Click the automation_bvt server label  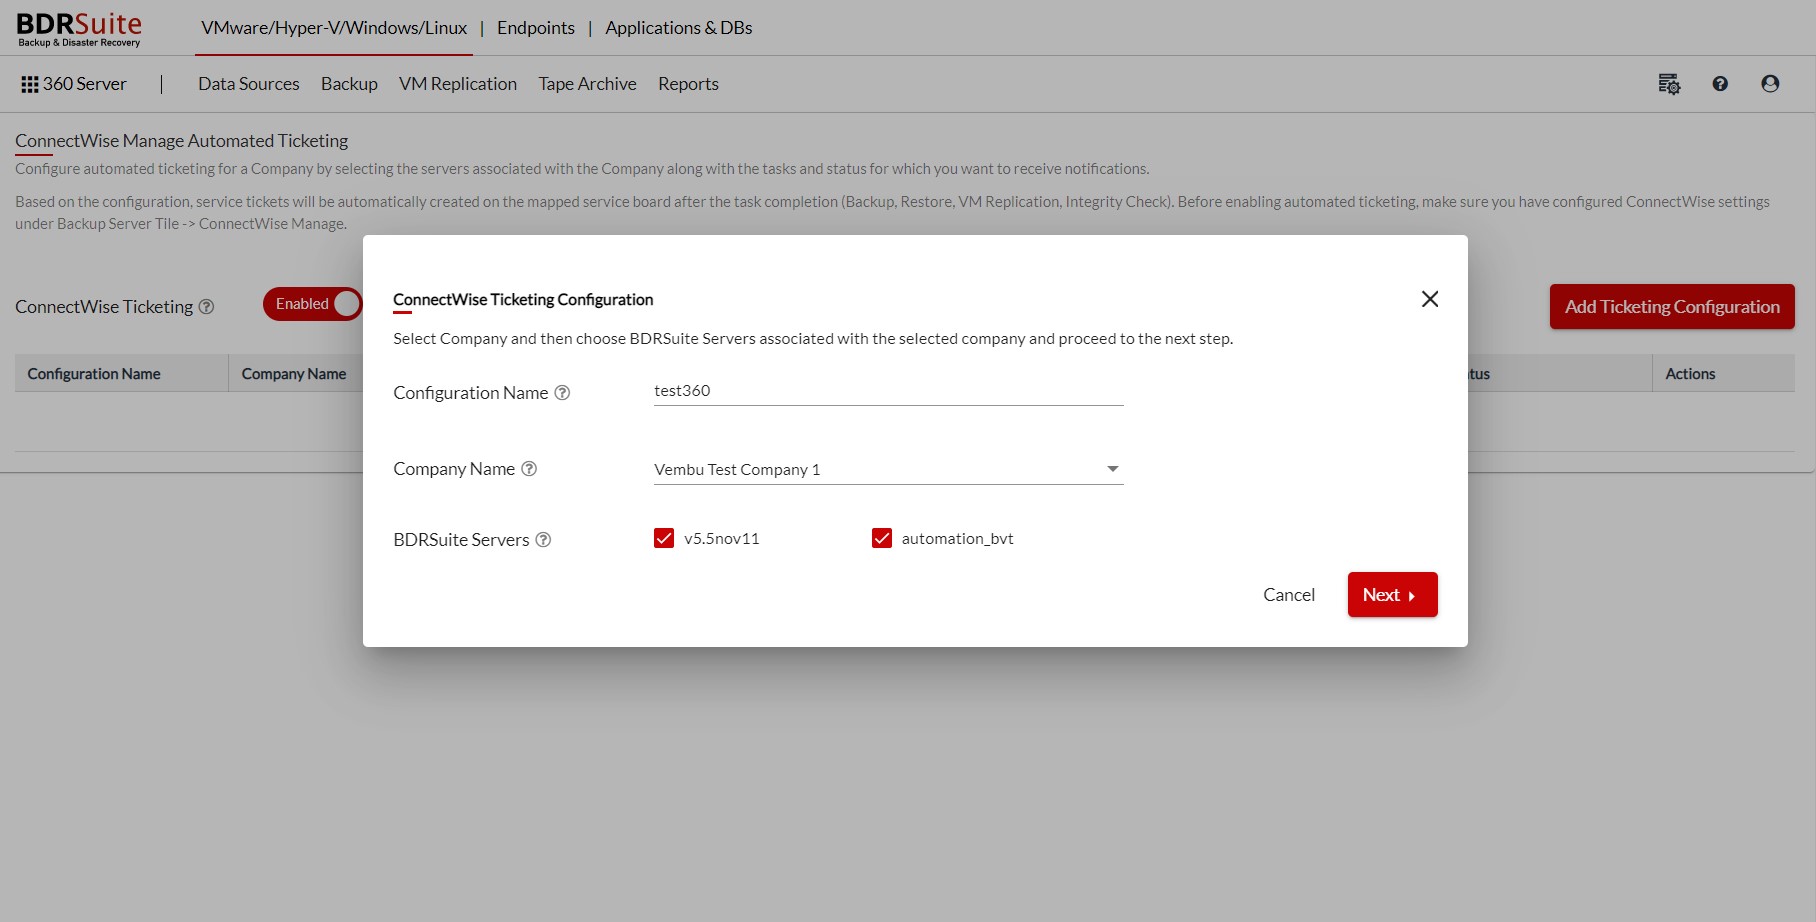click(957, 539)
